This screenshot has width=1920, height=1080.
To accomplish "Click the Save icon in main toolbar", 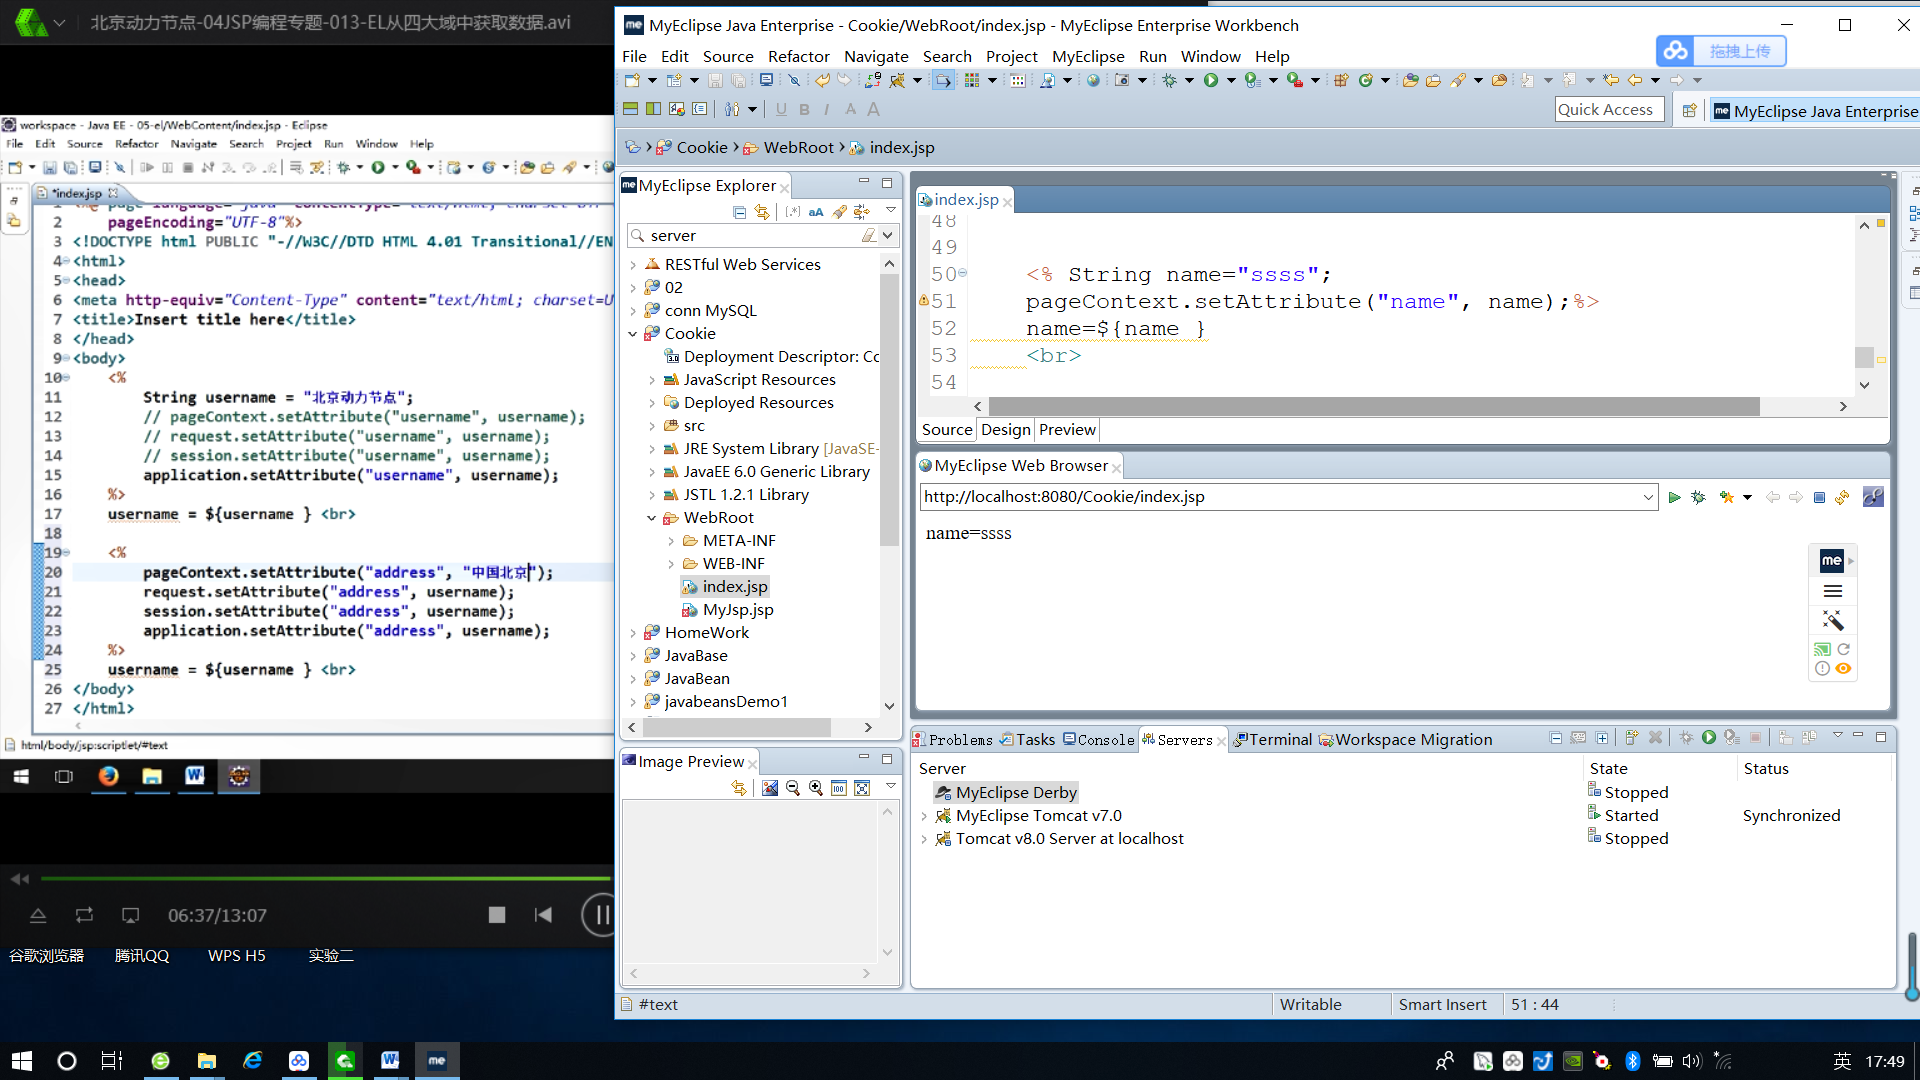I will coord(715,80).
